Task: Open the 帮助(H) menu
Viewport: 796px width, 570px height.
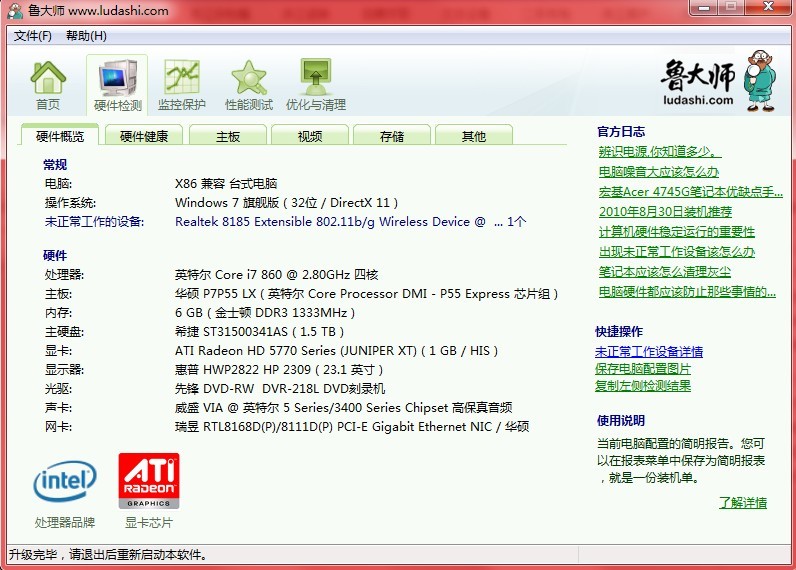Action: (86, 36)
